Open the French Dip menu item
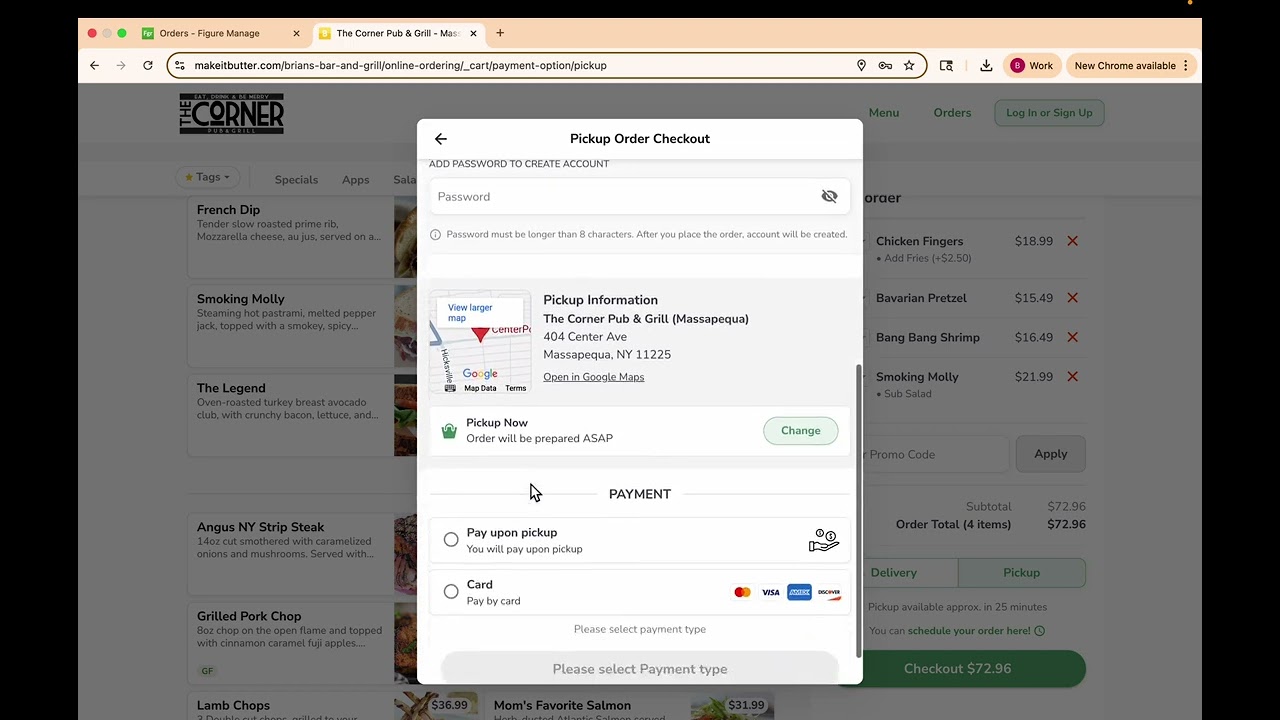The width and height of the screenshot is (1280, 720). point(302,237)
